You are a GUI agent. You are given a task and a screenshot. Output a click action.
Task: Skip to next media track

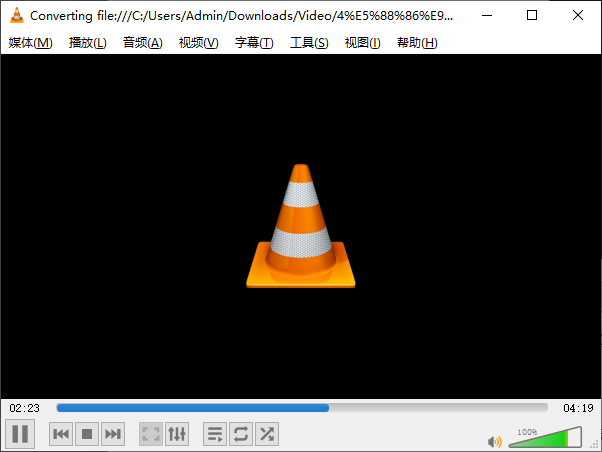pos(113,434)
